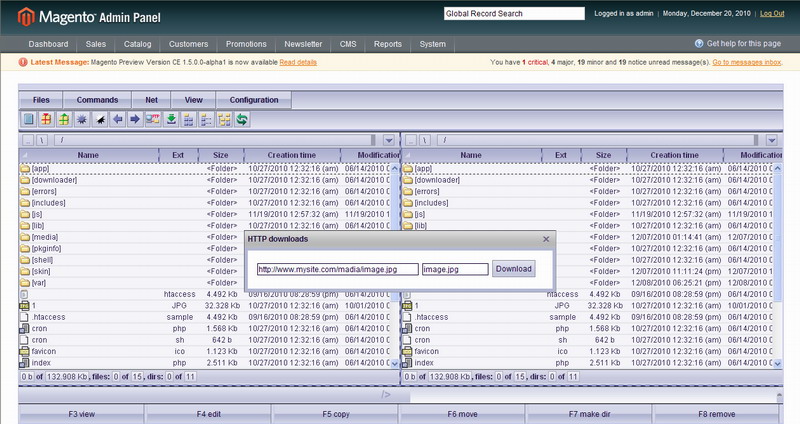Image resolution: width=800 pixels, height=424 pixels.
Task: Click the F8 remove button
Action: 717,414
